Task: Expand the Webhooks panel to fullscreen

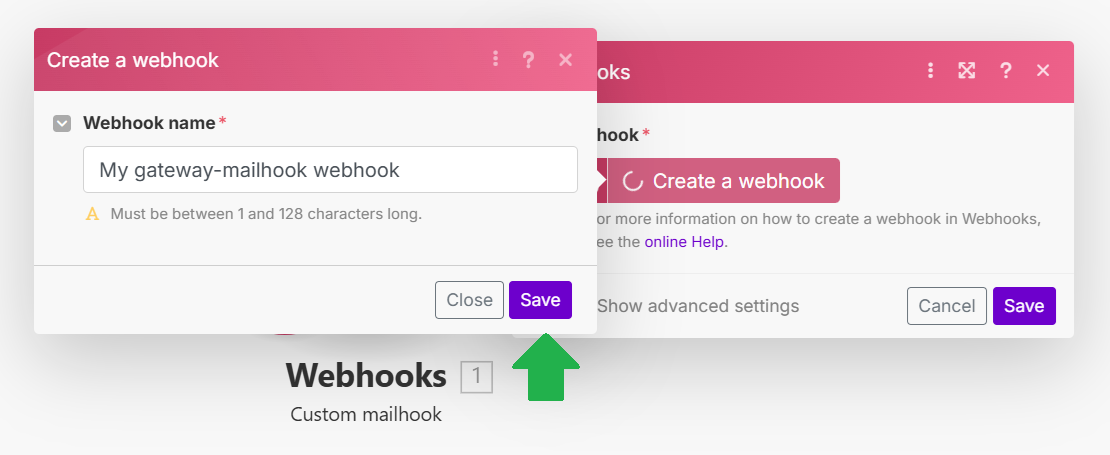Action: click(x=967, y=71)
